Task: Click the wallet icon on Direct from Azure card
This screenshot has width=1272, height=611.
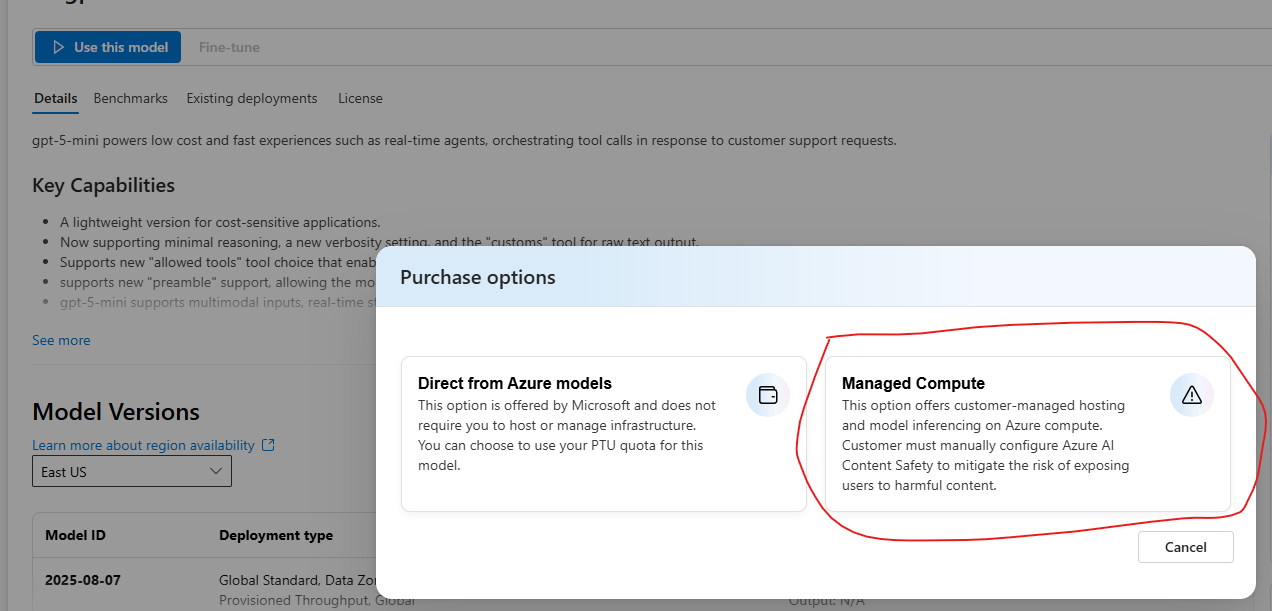Action: pyautogui.click(x=768, y=395)
